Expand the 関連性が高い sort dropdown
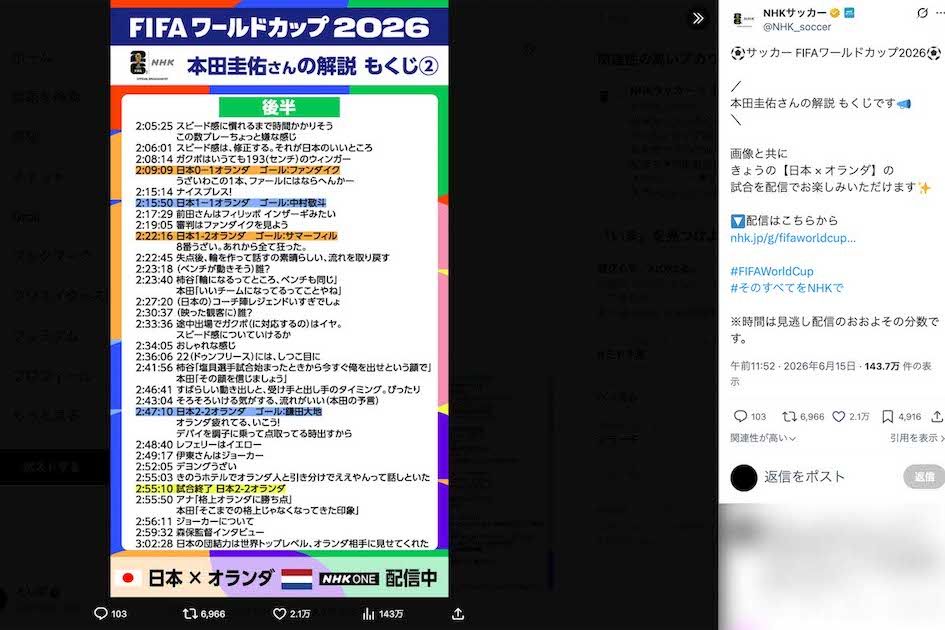Viewport: 945px width, 630px height. [763, 438]
